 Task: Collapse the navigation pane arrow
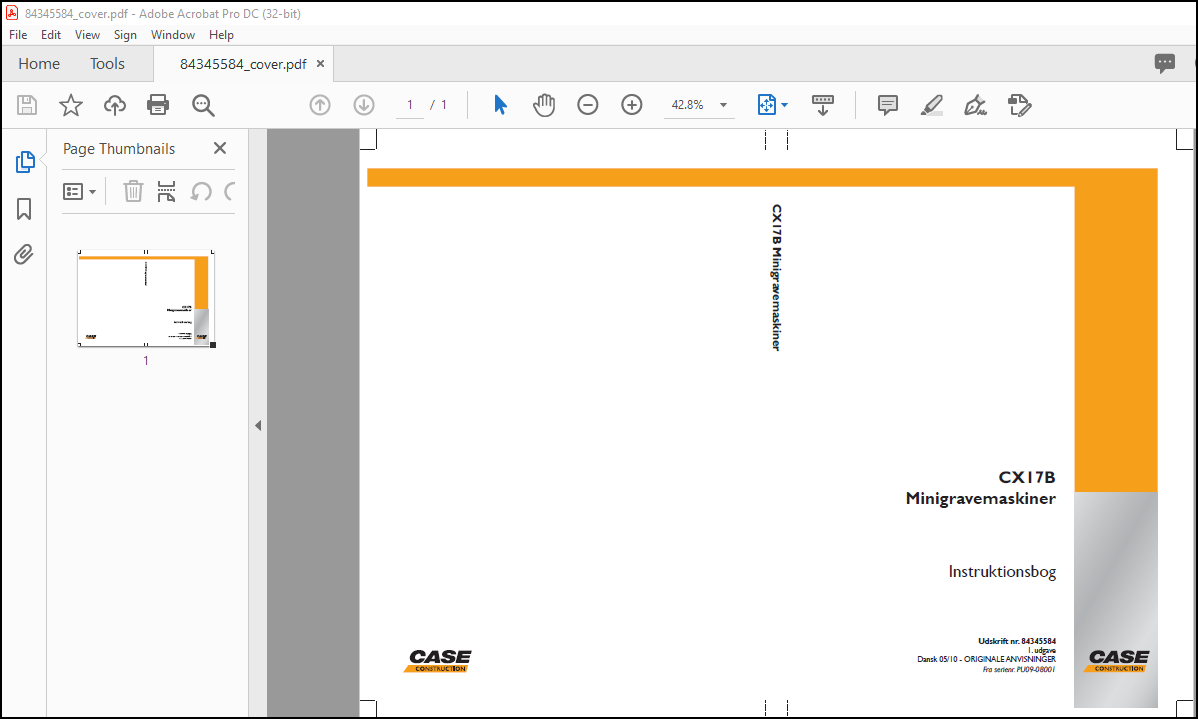[258, 425]
